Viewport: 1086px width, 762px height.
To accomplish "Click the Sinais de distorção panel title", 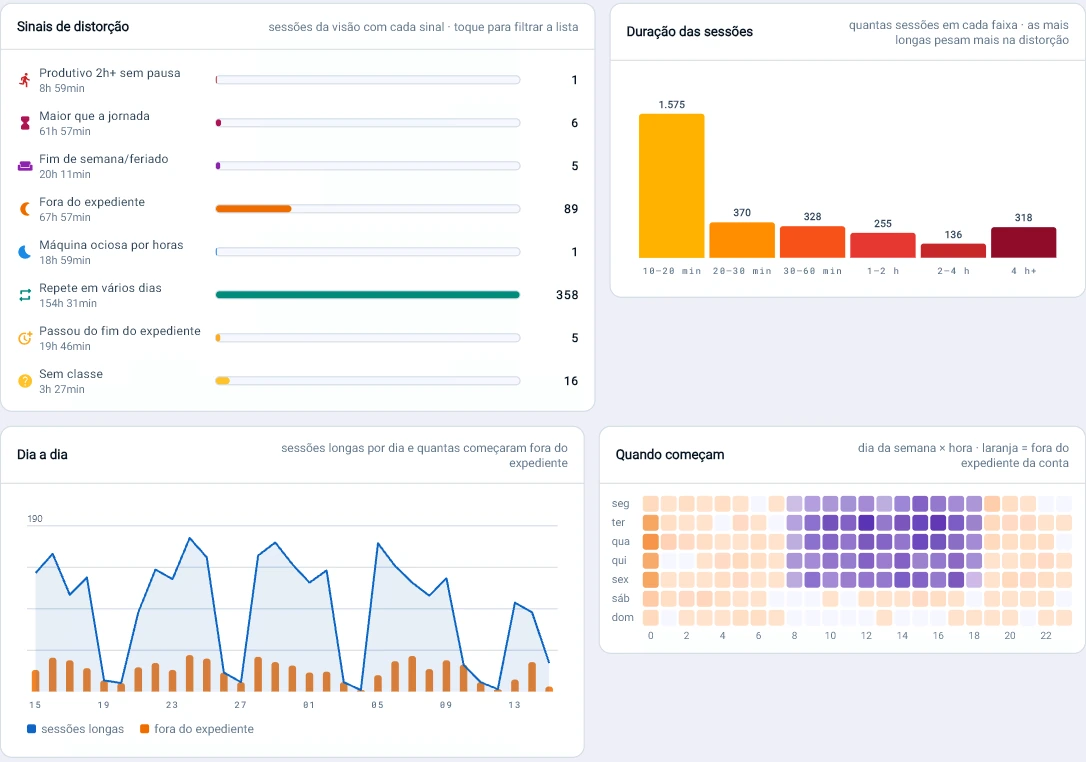I will point(73,26).
